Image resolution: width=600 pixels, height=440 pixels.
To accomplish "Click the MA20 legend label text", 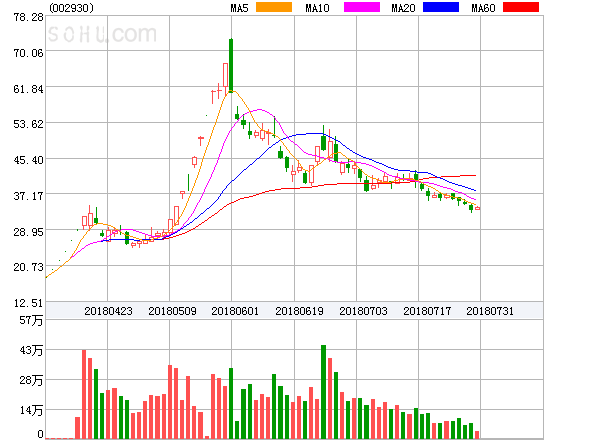I will tap(403, 8).
